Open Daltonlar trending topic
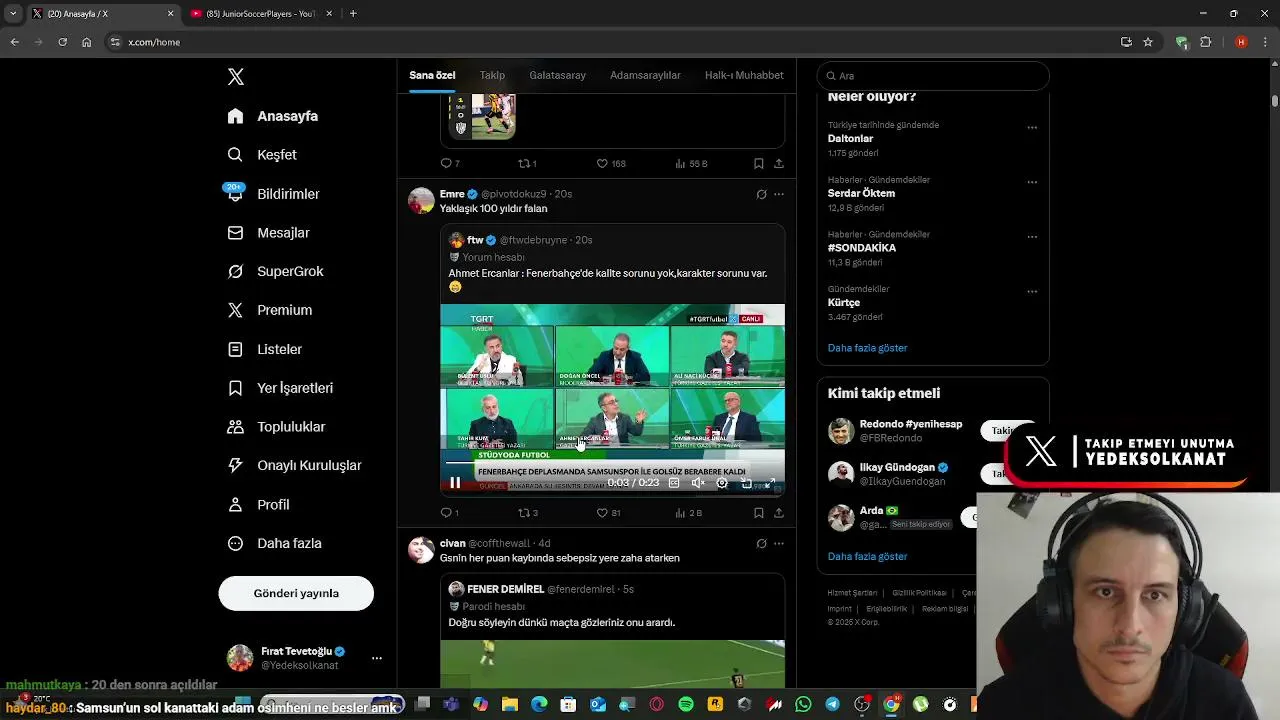Image resolution: width=1280 pixels, height=720 pixels. click(x=850, y=139)
